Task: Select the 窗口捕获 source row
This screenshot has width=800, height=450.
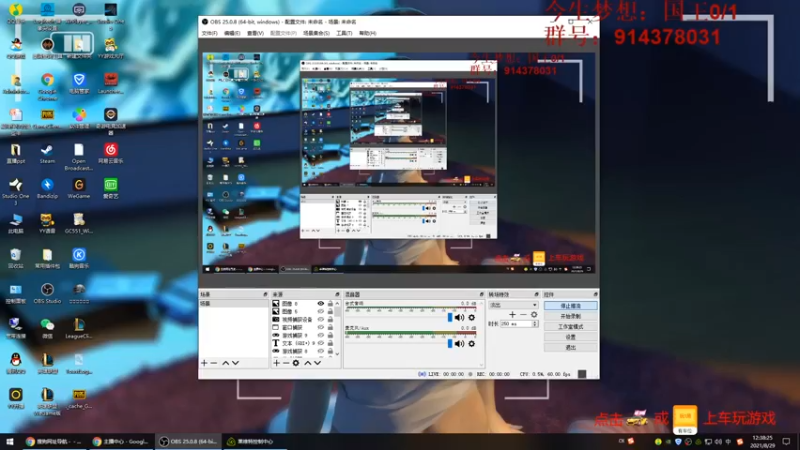Action: point(303,327)
